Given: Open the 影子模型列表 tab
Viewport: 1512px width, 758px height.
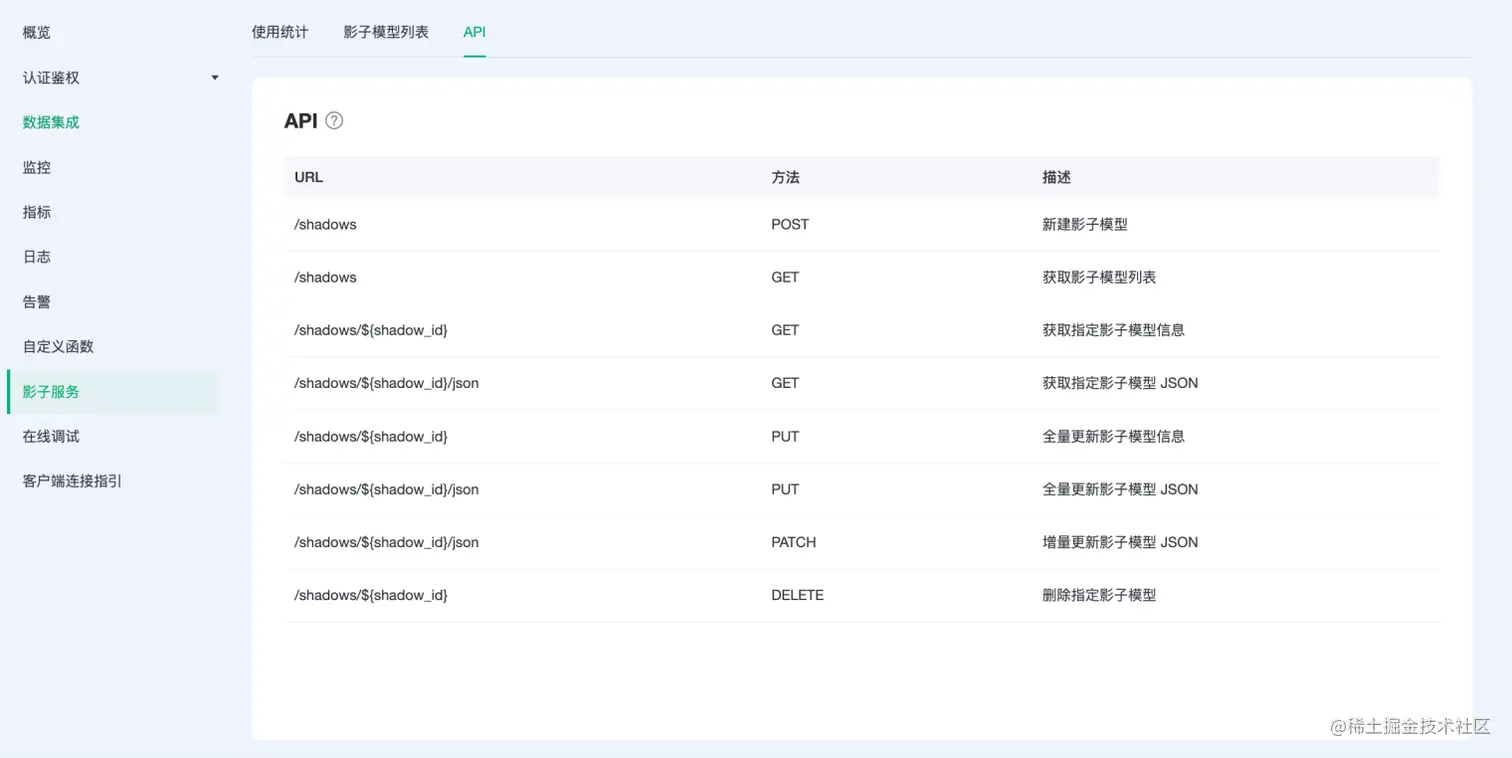Looking at the screenshot, I should click(387, 32).
